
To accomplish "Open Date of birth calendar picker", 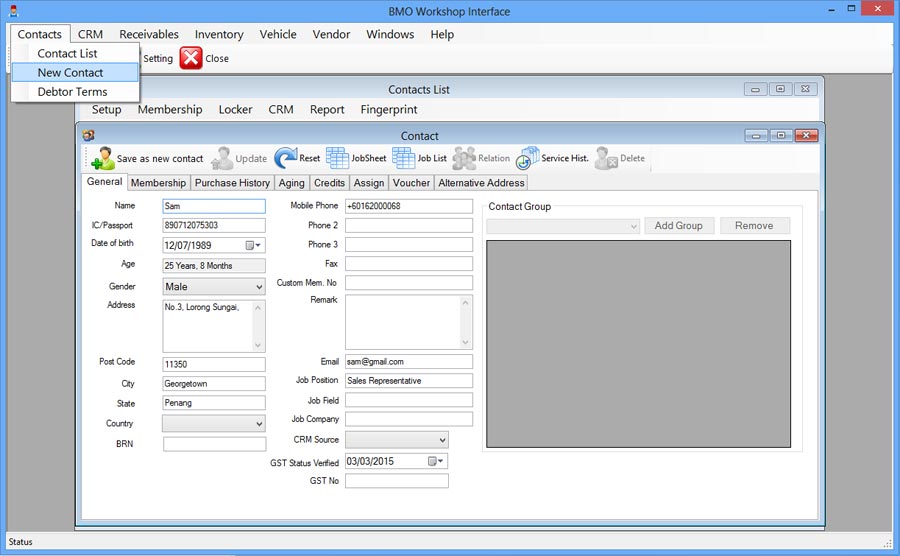I will (x=253, y=245).
